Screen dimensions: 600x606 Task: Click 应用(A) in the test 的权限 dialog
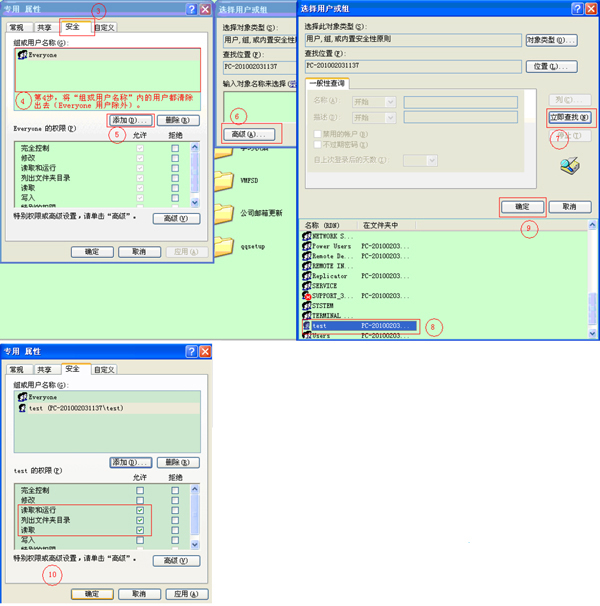(187, 594)
